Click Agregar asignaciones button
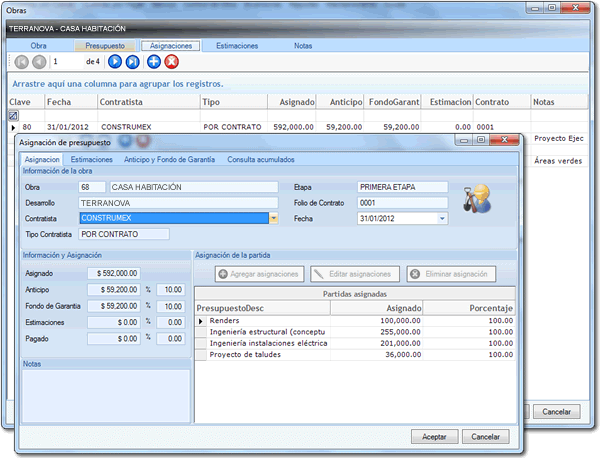Image resolution: width=600 pixels, height=458 pixels. (x=259, y=274)
